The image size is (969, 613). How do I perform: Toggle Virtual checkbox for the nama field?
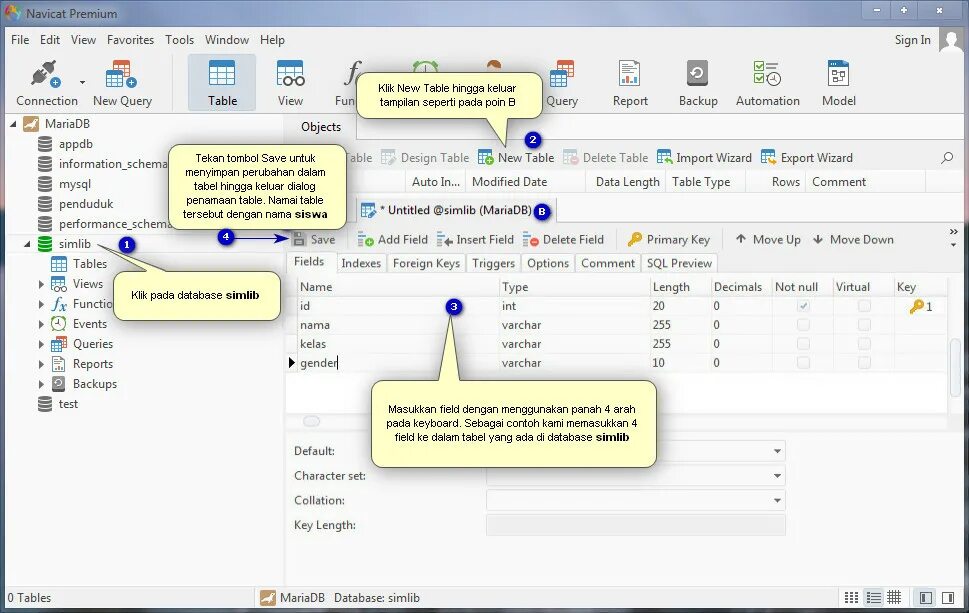pos(864,325)
